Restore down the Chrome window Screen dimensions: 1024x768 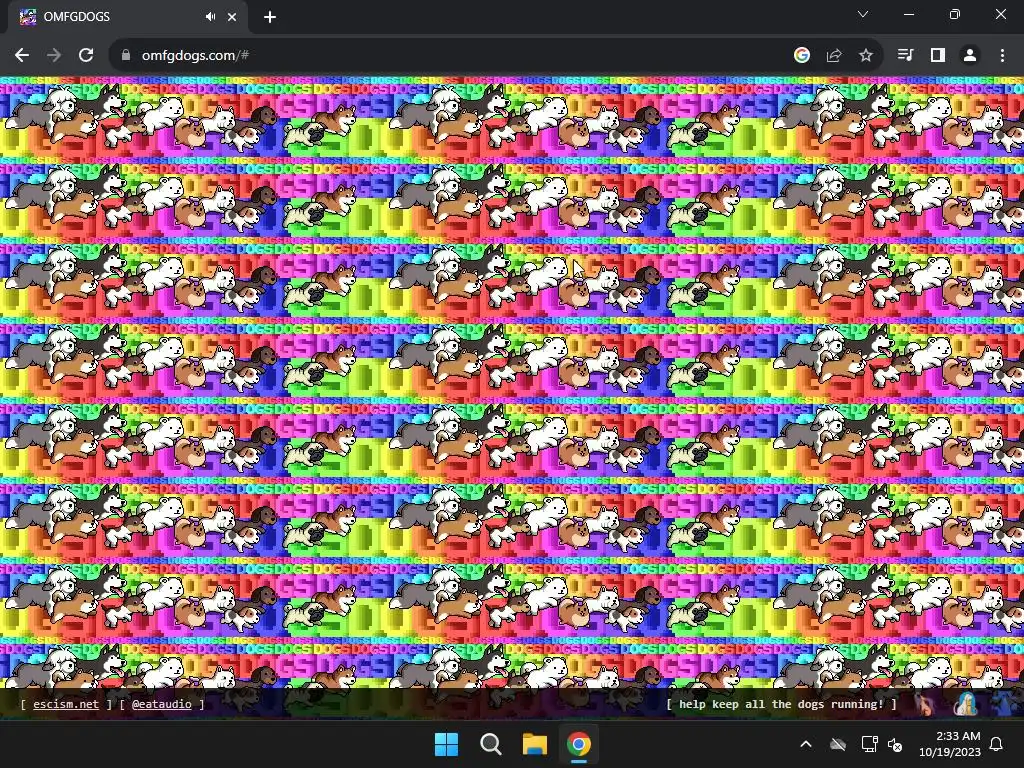click(x=955, y=14)
